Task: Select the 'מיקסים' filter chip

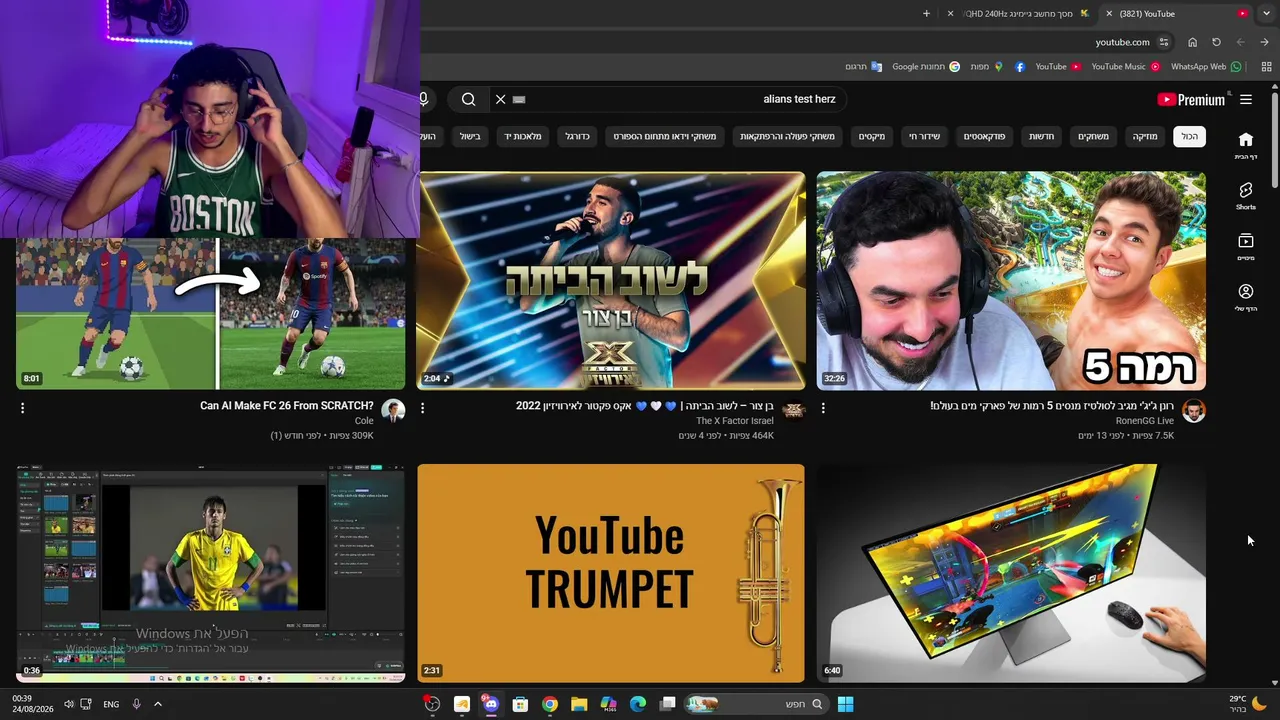Action: (x=872, y=136)
